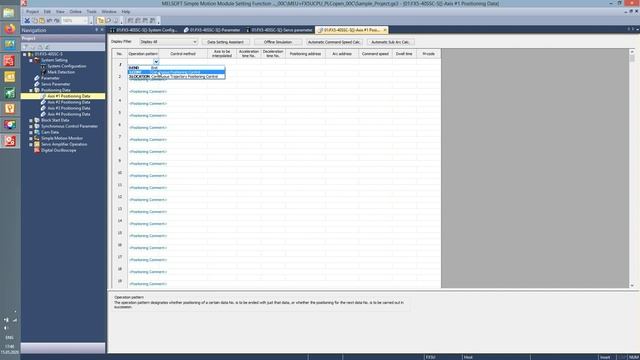Open the Tools menu
Image resolution: width=640 pixels, height=360 pixels.
click(91, 12)
